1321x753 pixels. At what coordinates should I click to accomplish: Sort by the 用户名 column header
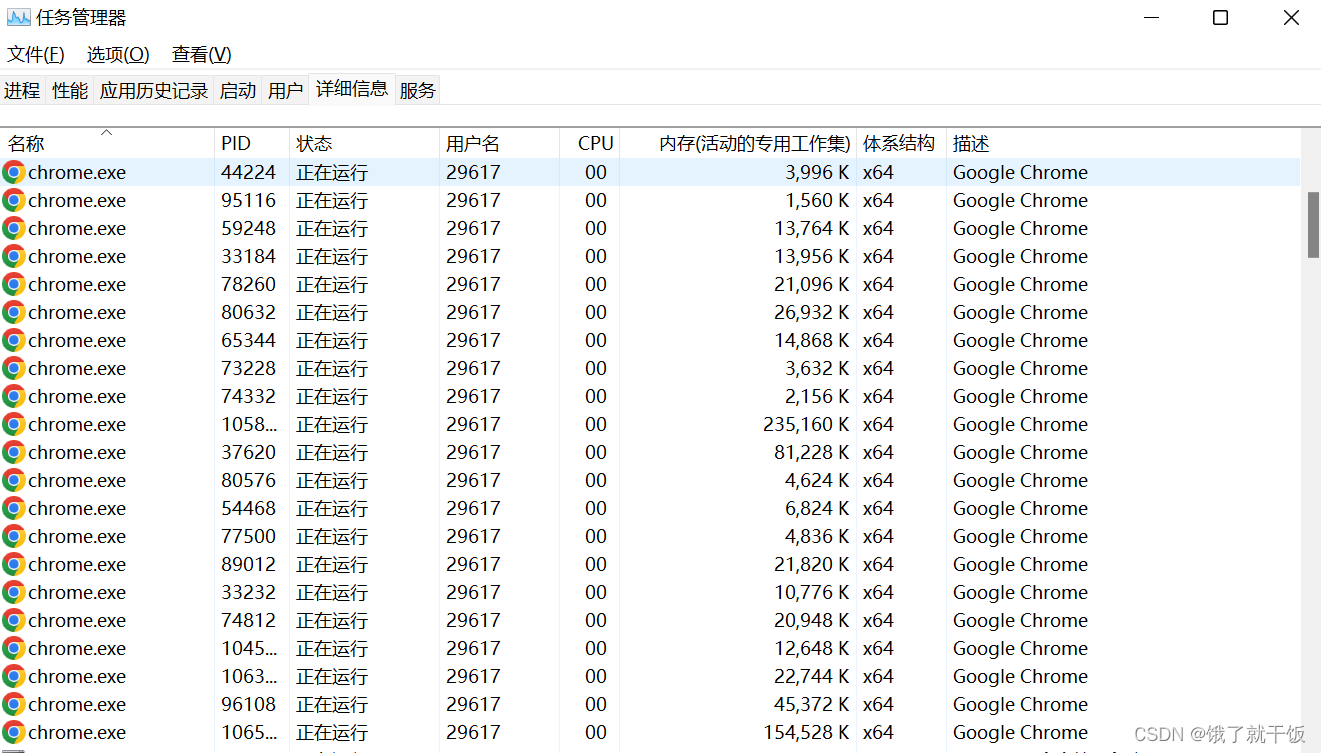point(499,143)
